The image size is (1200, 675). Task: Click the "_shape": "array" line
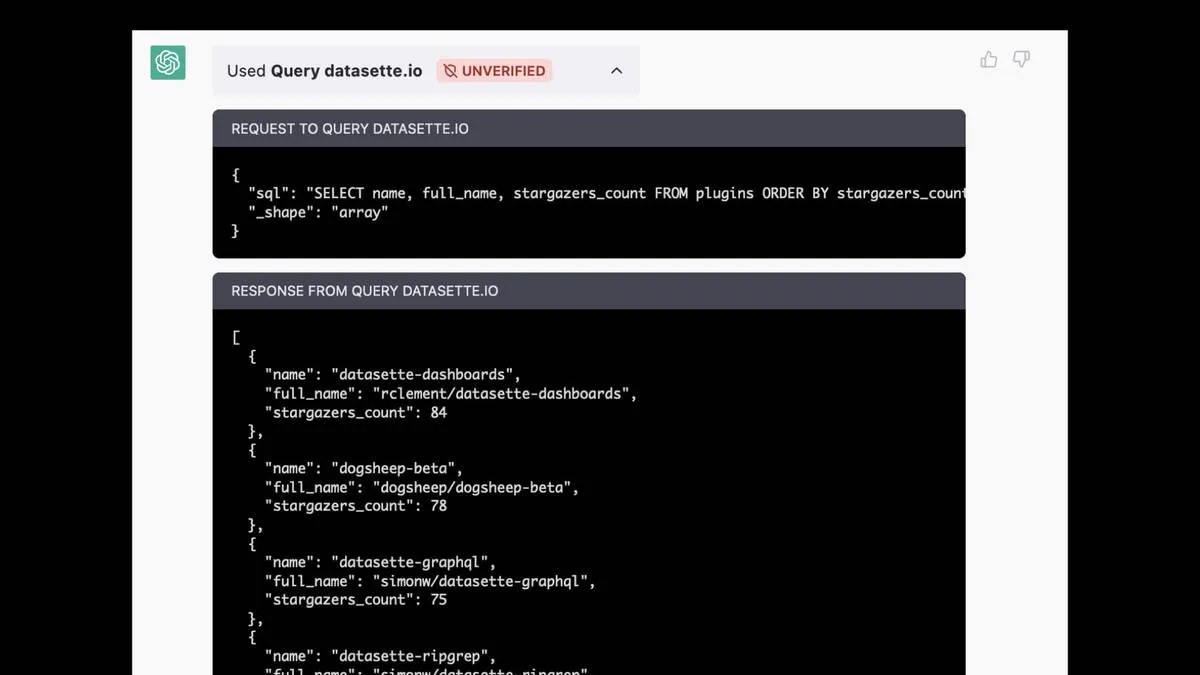pyautogui.click(x=318, y=212)
